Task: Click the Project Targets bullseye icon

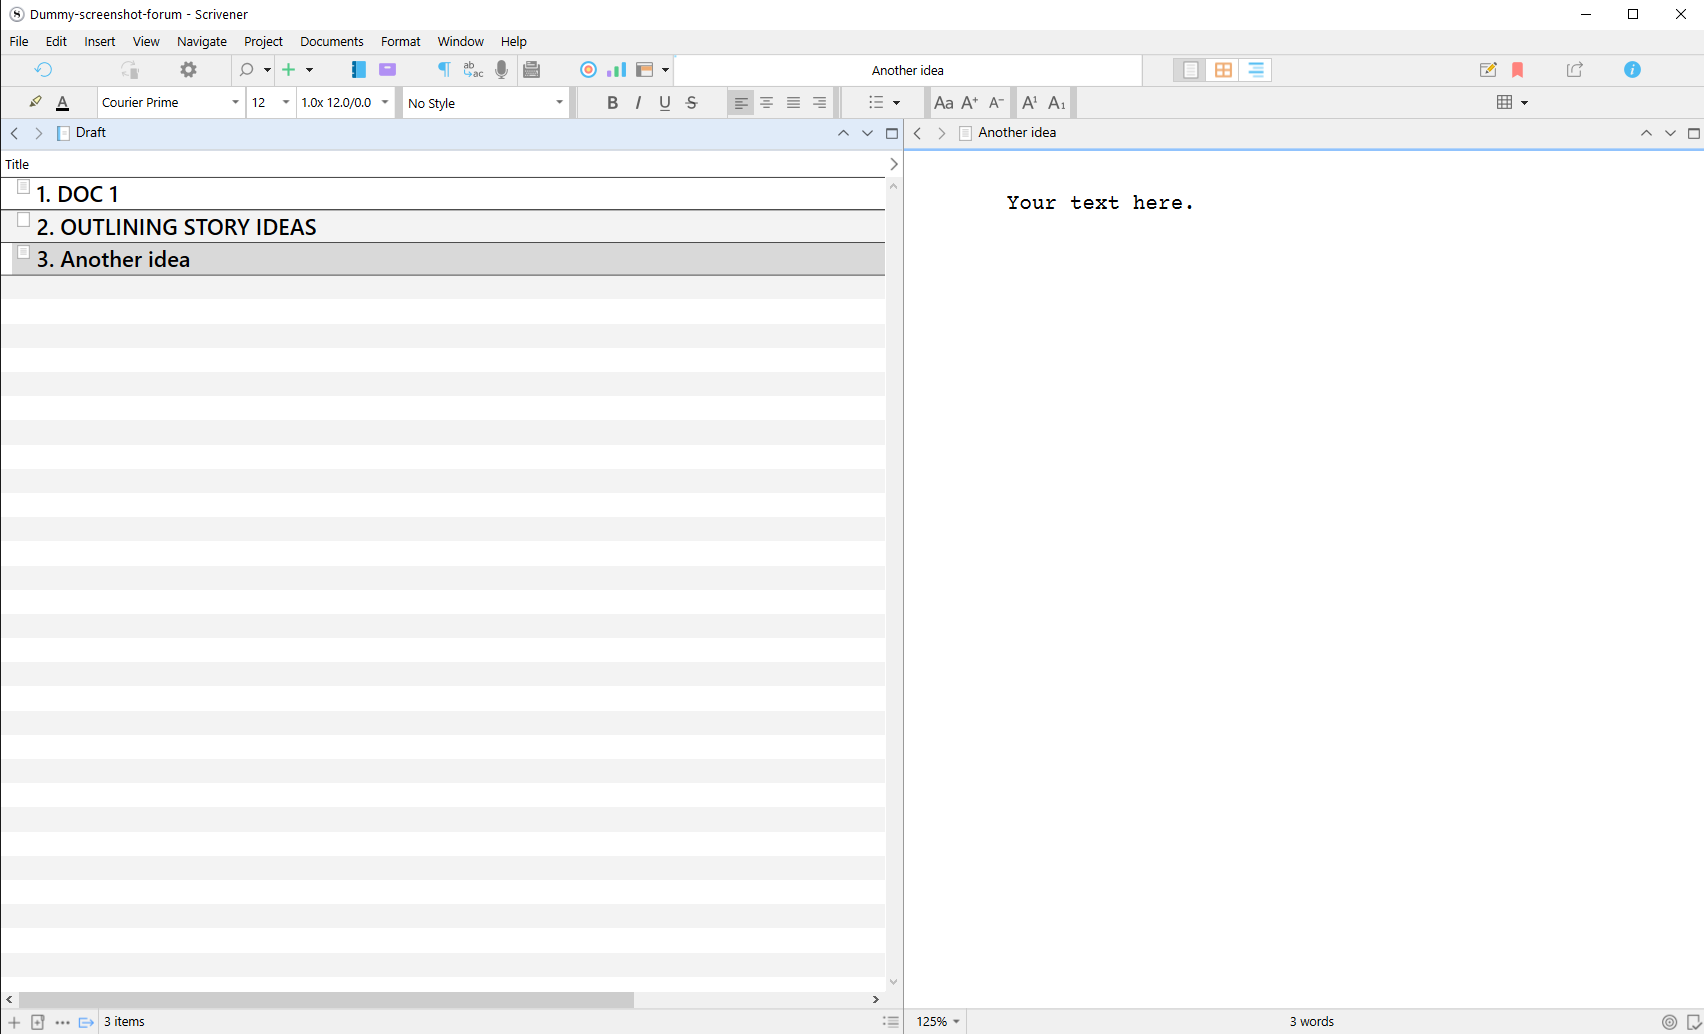Action: coord(588,70)
